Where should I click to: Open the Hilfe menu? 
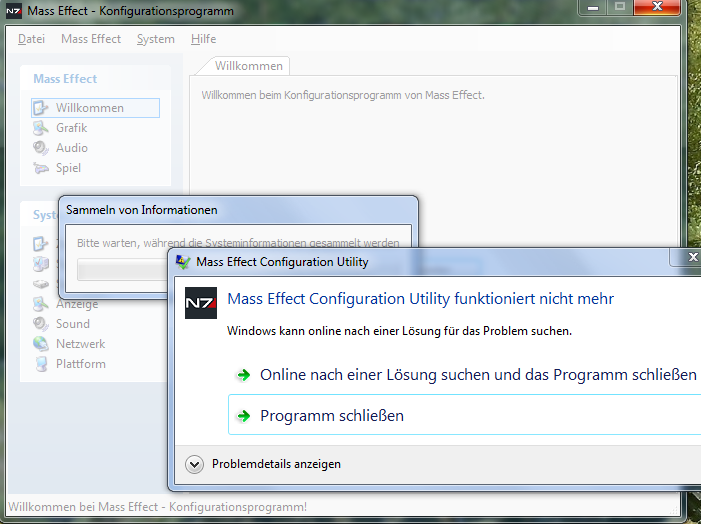[x=203, y=39]
